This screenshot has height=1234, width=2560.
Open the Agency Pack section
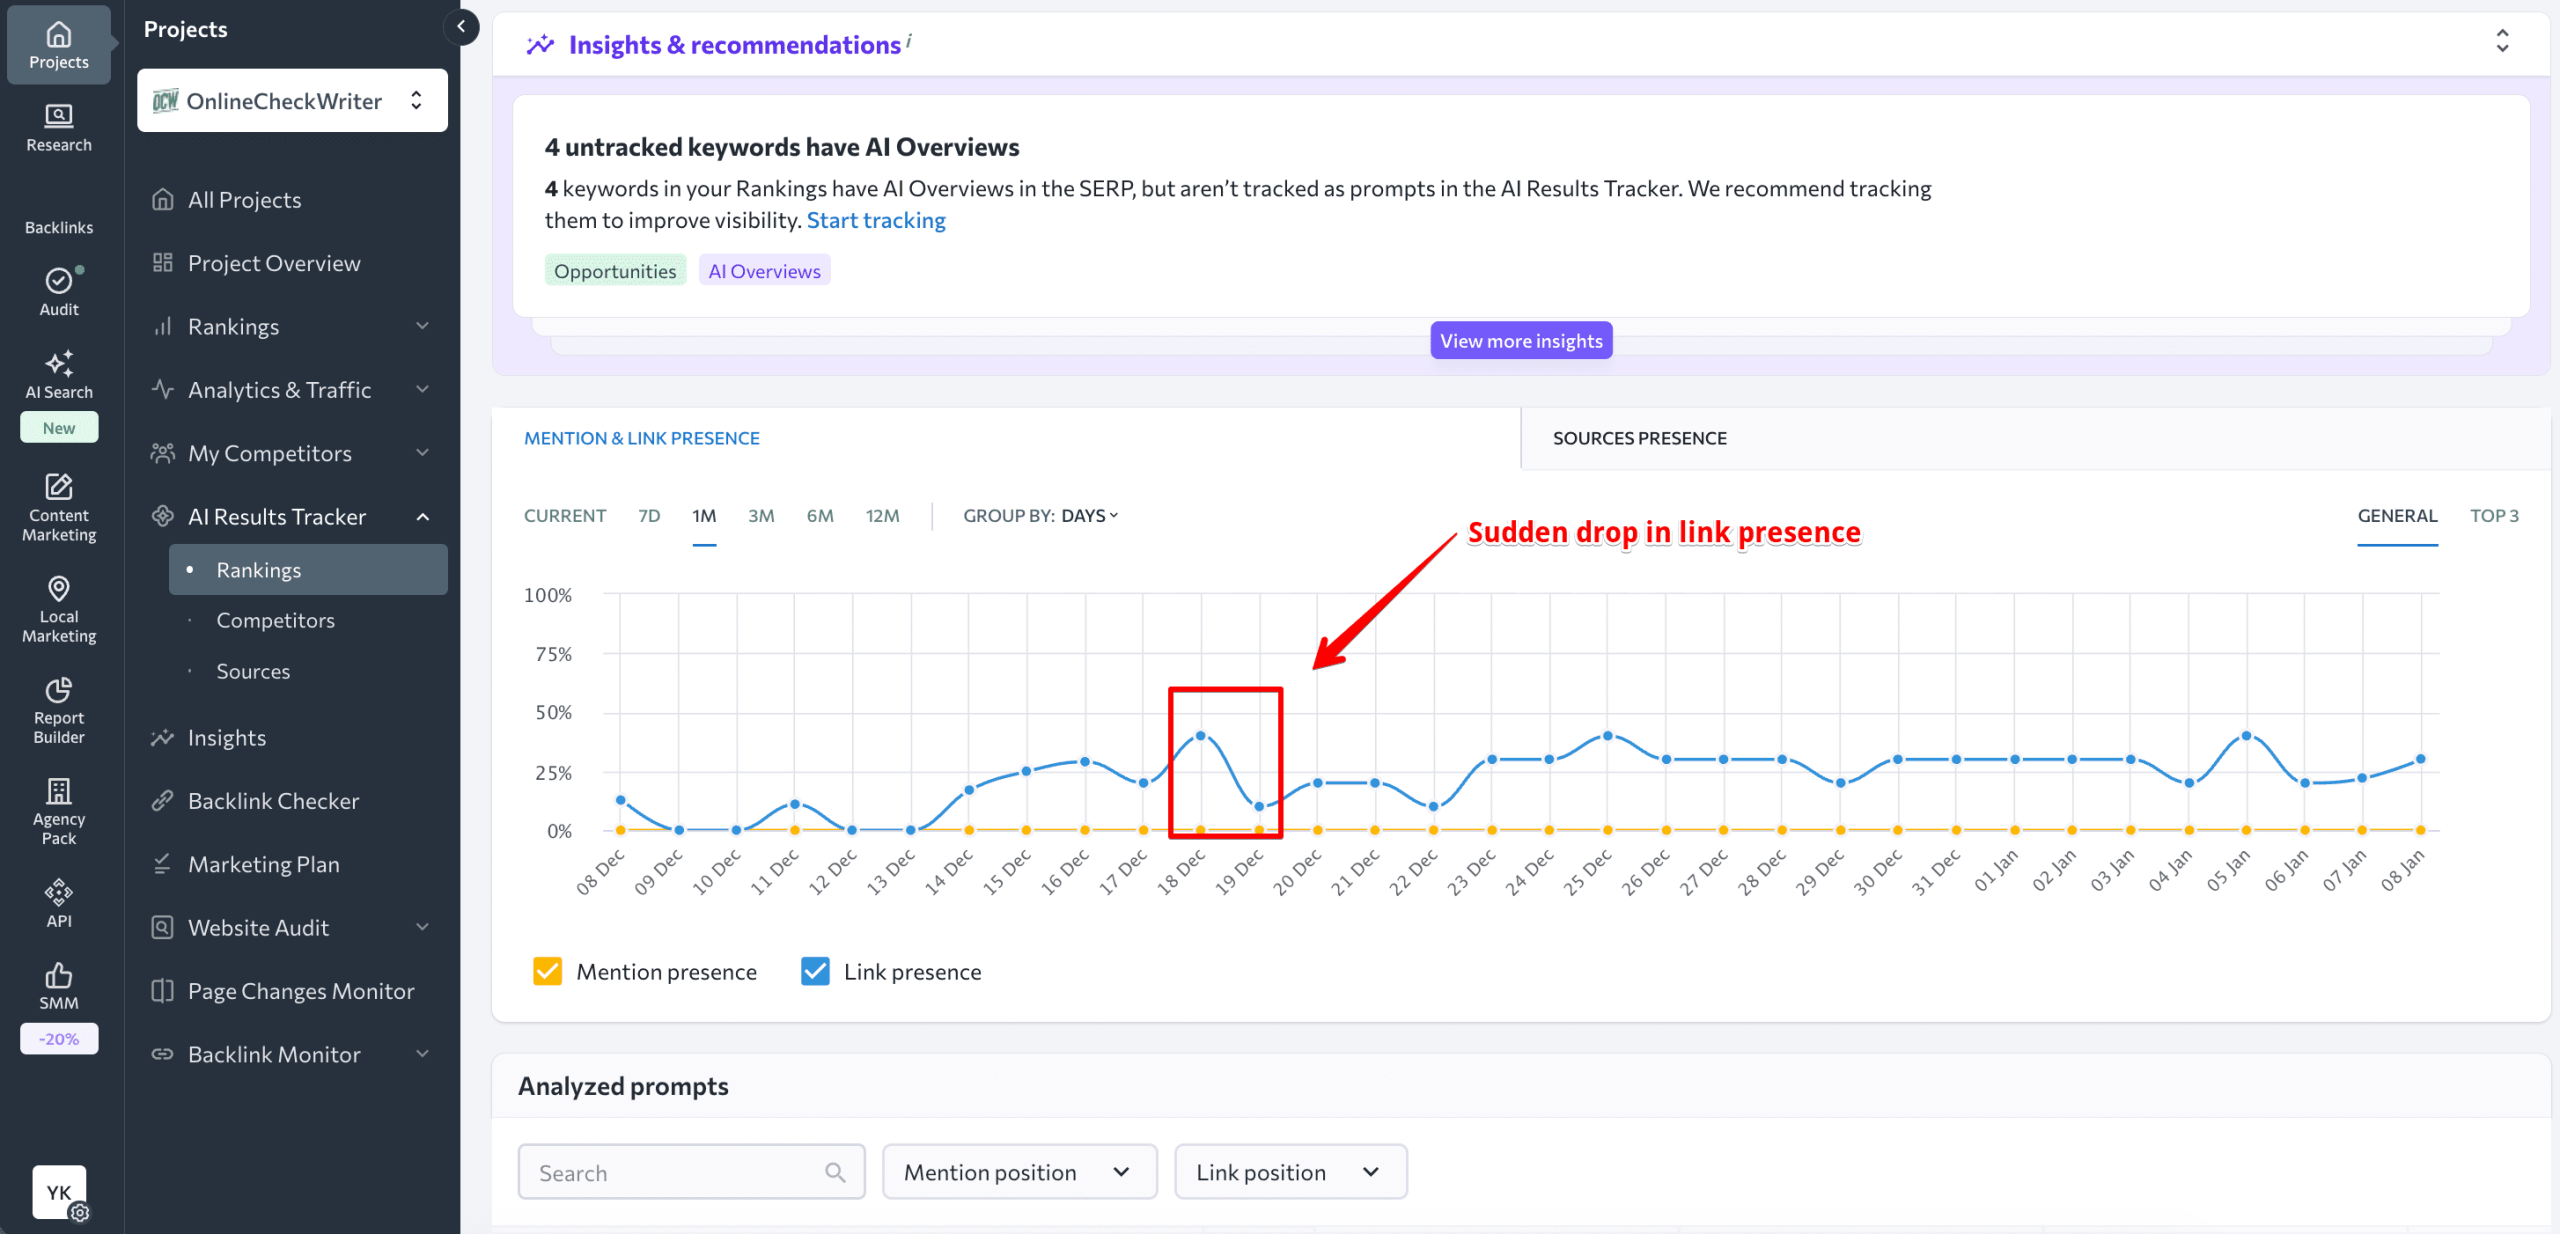[x=58, y=811]
